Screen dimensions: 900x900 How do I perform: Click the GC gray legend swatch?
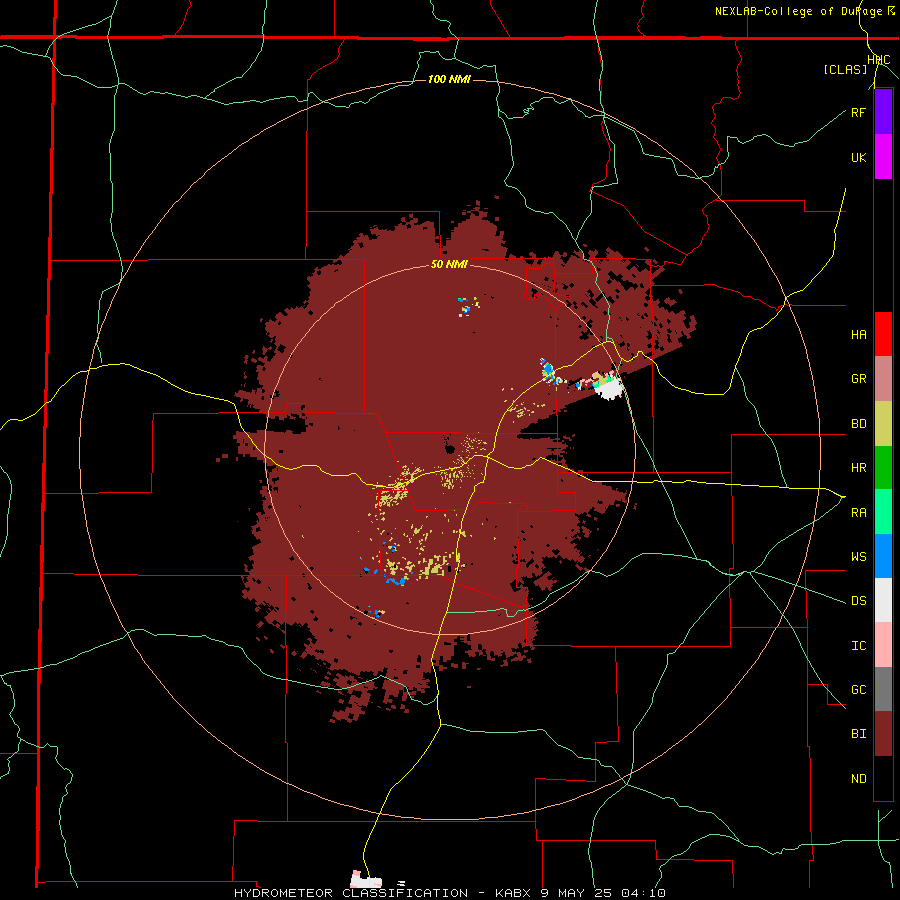pos(883,689)
